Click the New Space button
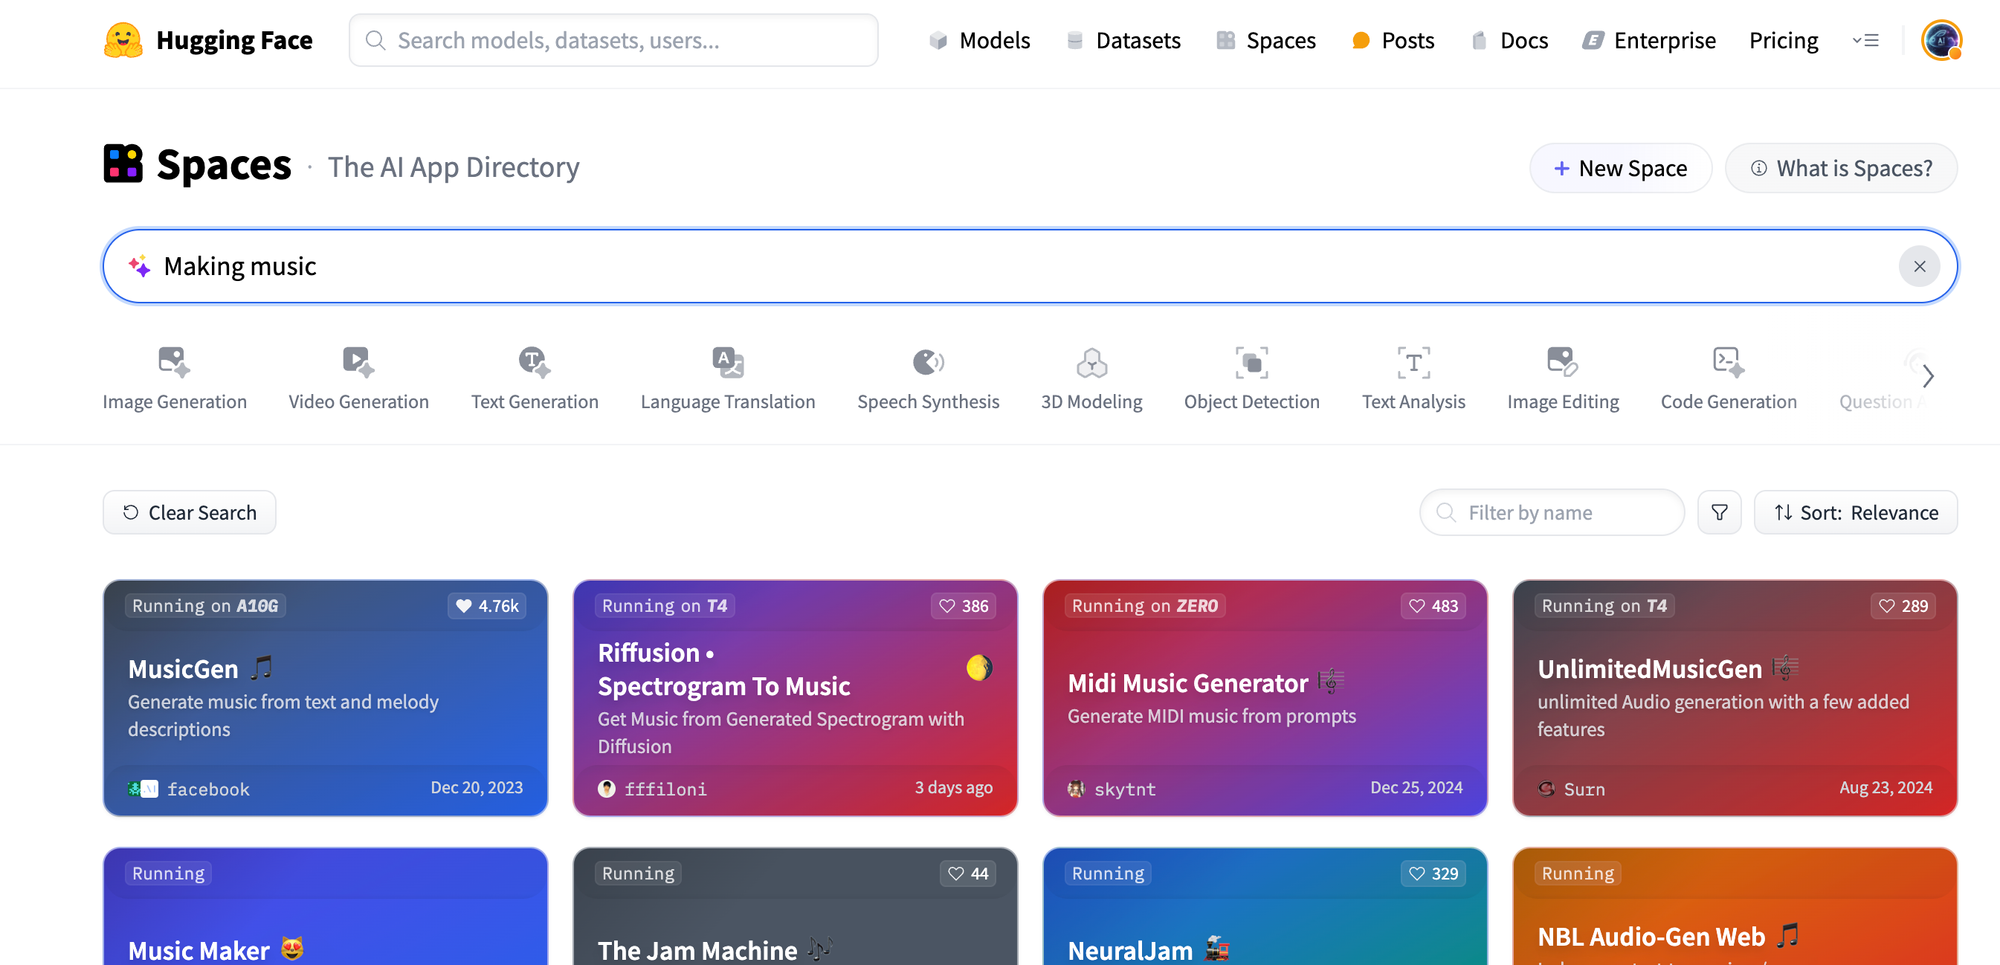2000x965 pixels. tap(1621, 168)
